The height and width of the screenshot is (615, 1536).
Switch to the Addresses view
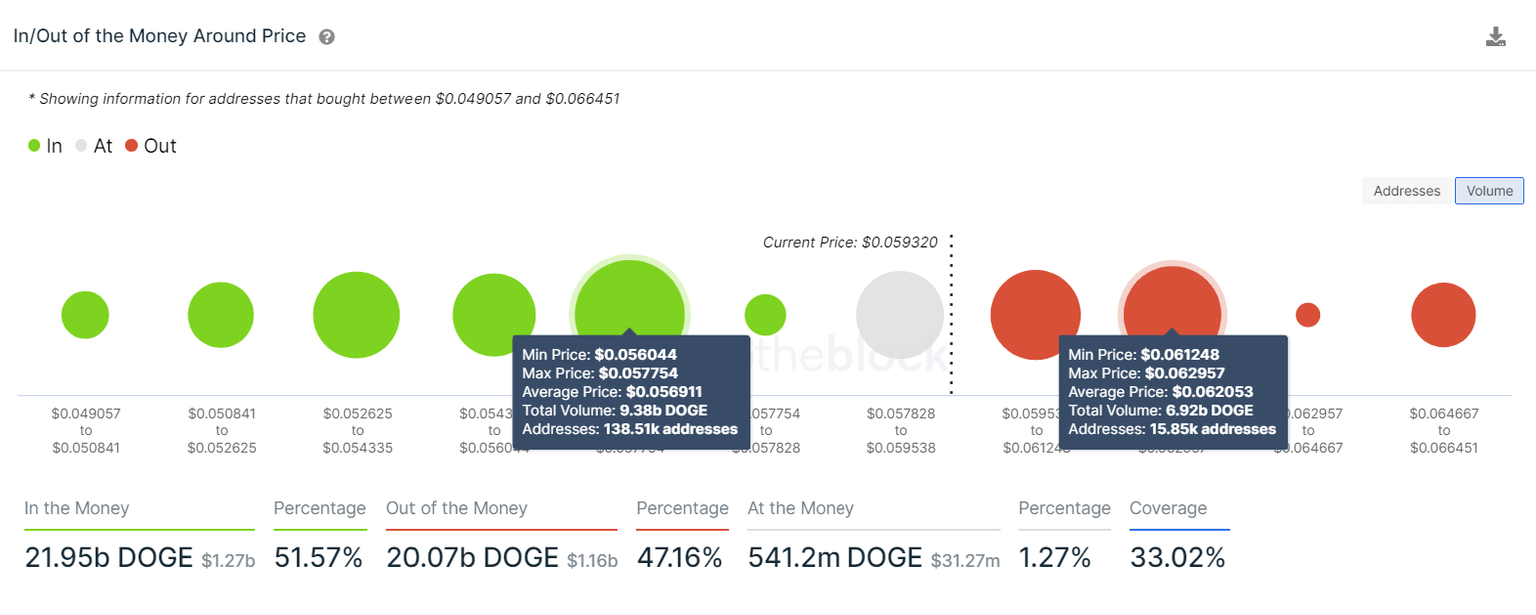pos(1405,190)
